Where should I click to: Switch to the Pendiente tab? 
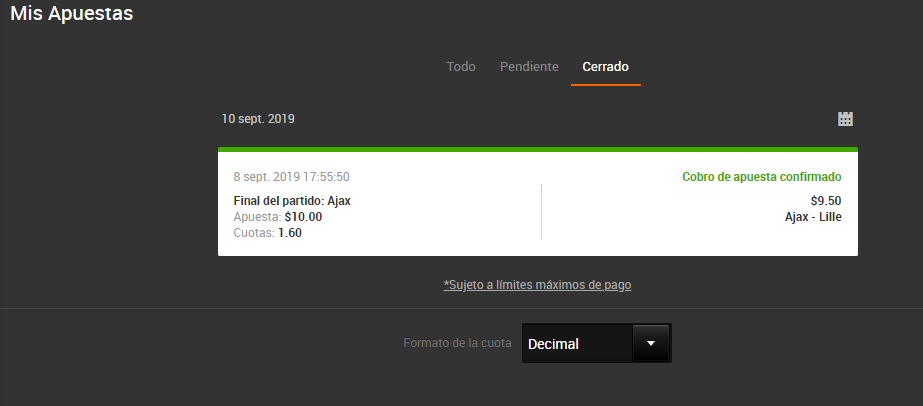[x=529, y=67]
